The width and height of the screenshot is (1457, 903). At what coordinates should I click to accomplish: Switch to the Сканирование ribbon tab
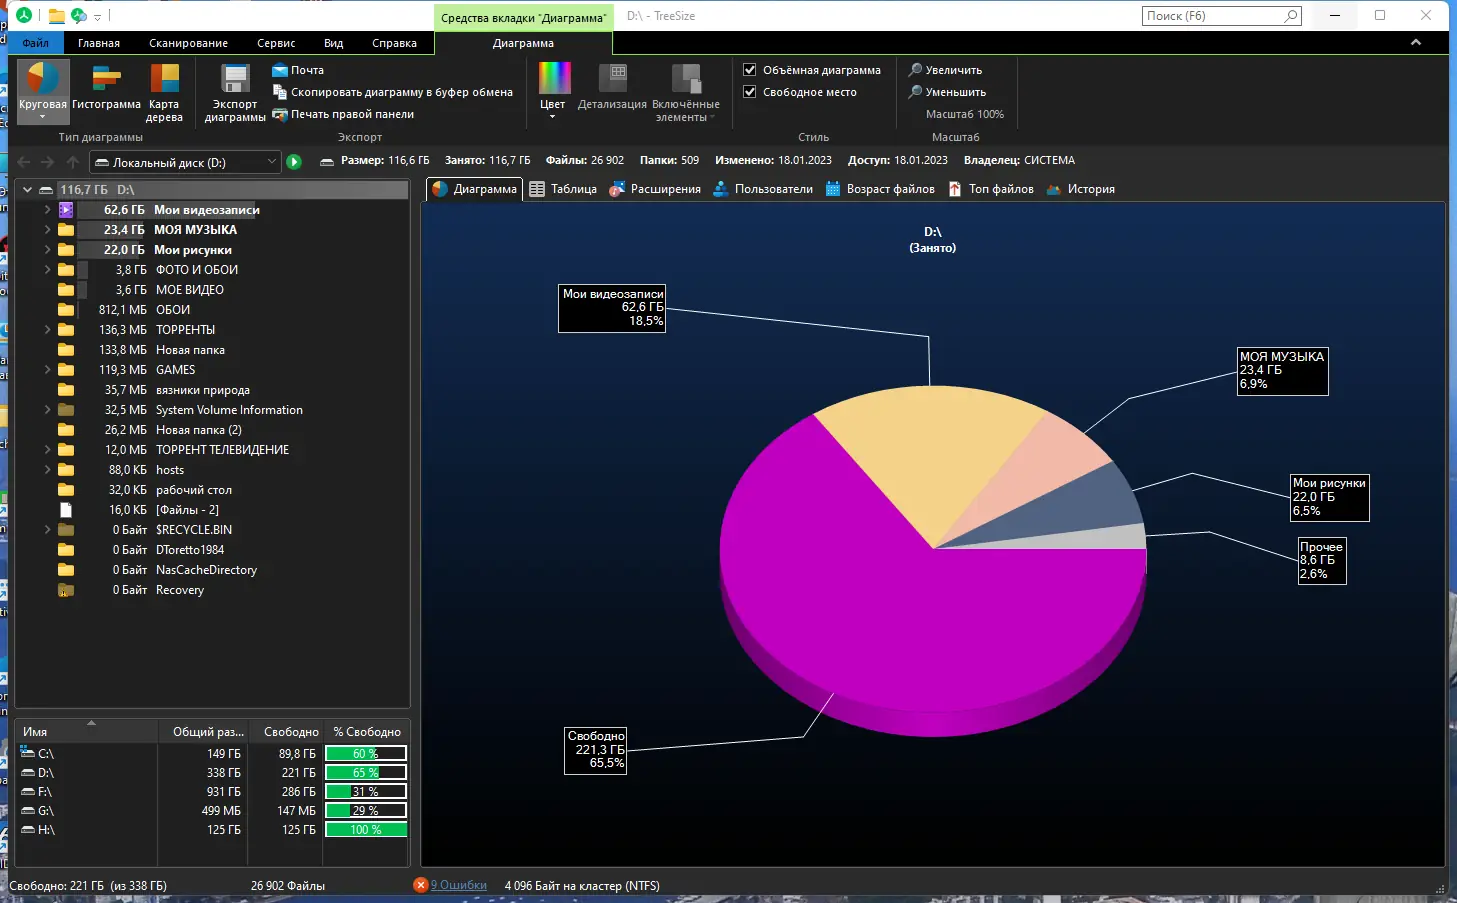point(187,43)
